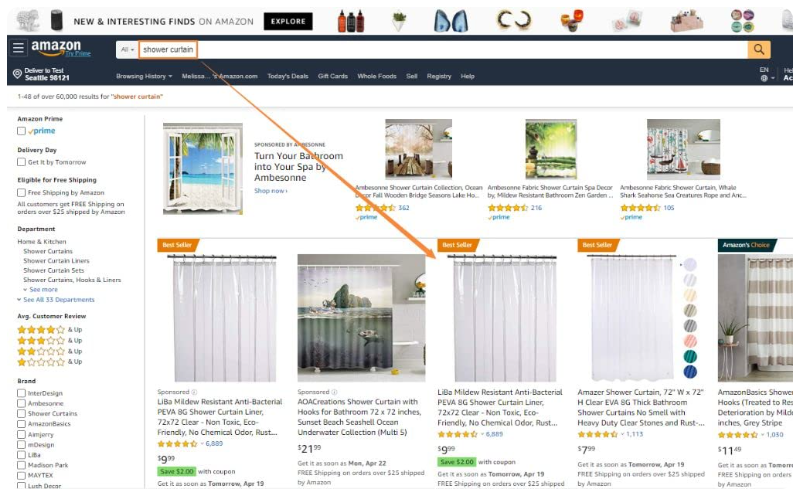Open the All departments search dropdown

coord(127,50)
